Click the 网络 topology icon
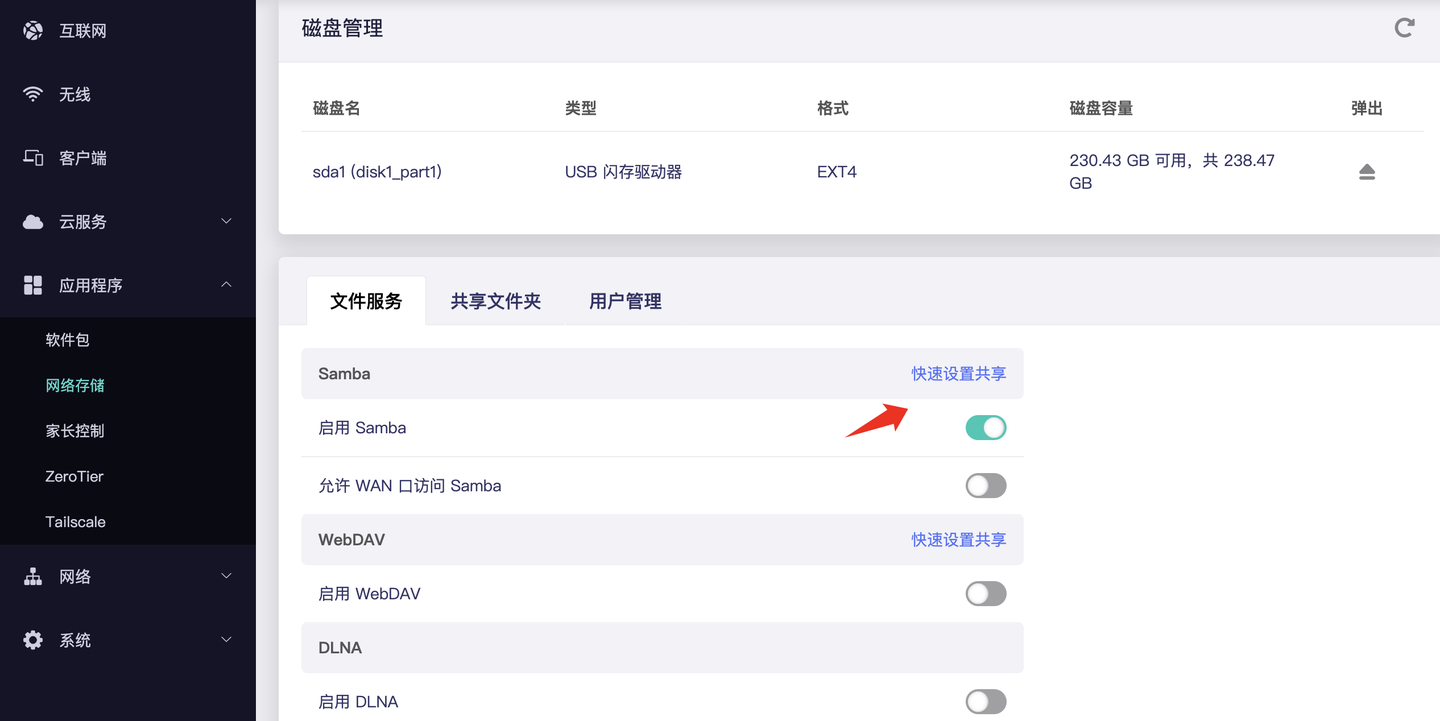The height and width of the screenshot is (721, 1440). [33, 577]
